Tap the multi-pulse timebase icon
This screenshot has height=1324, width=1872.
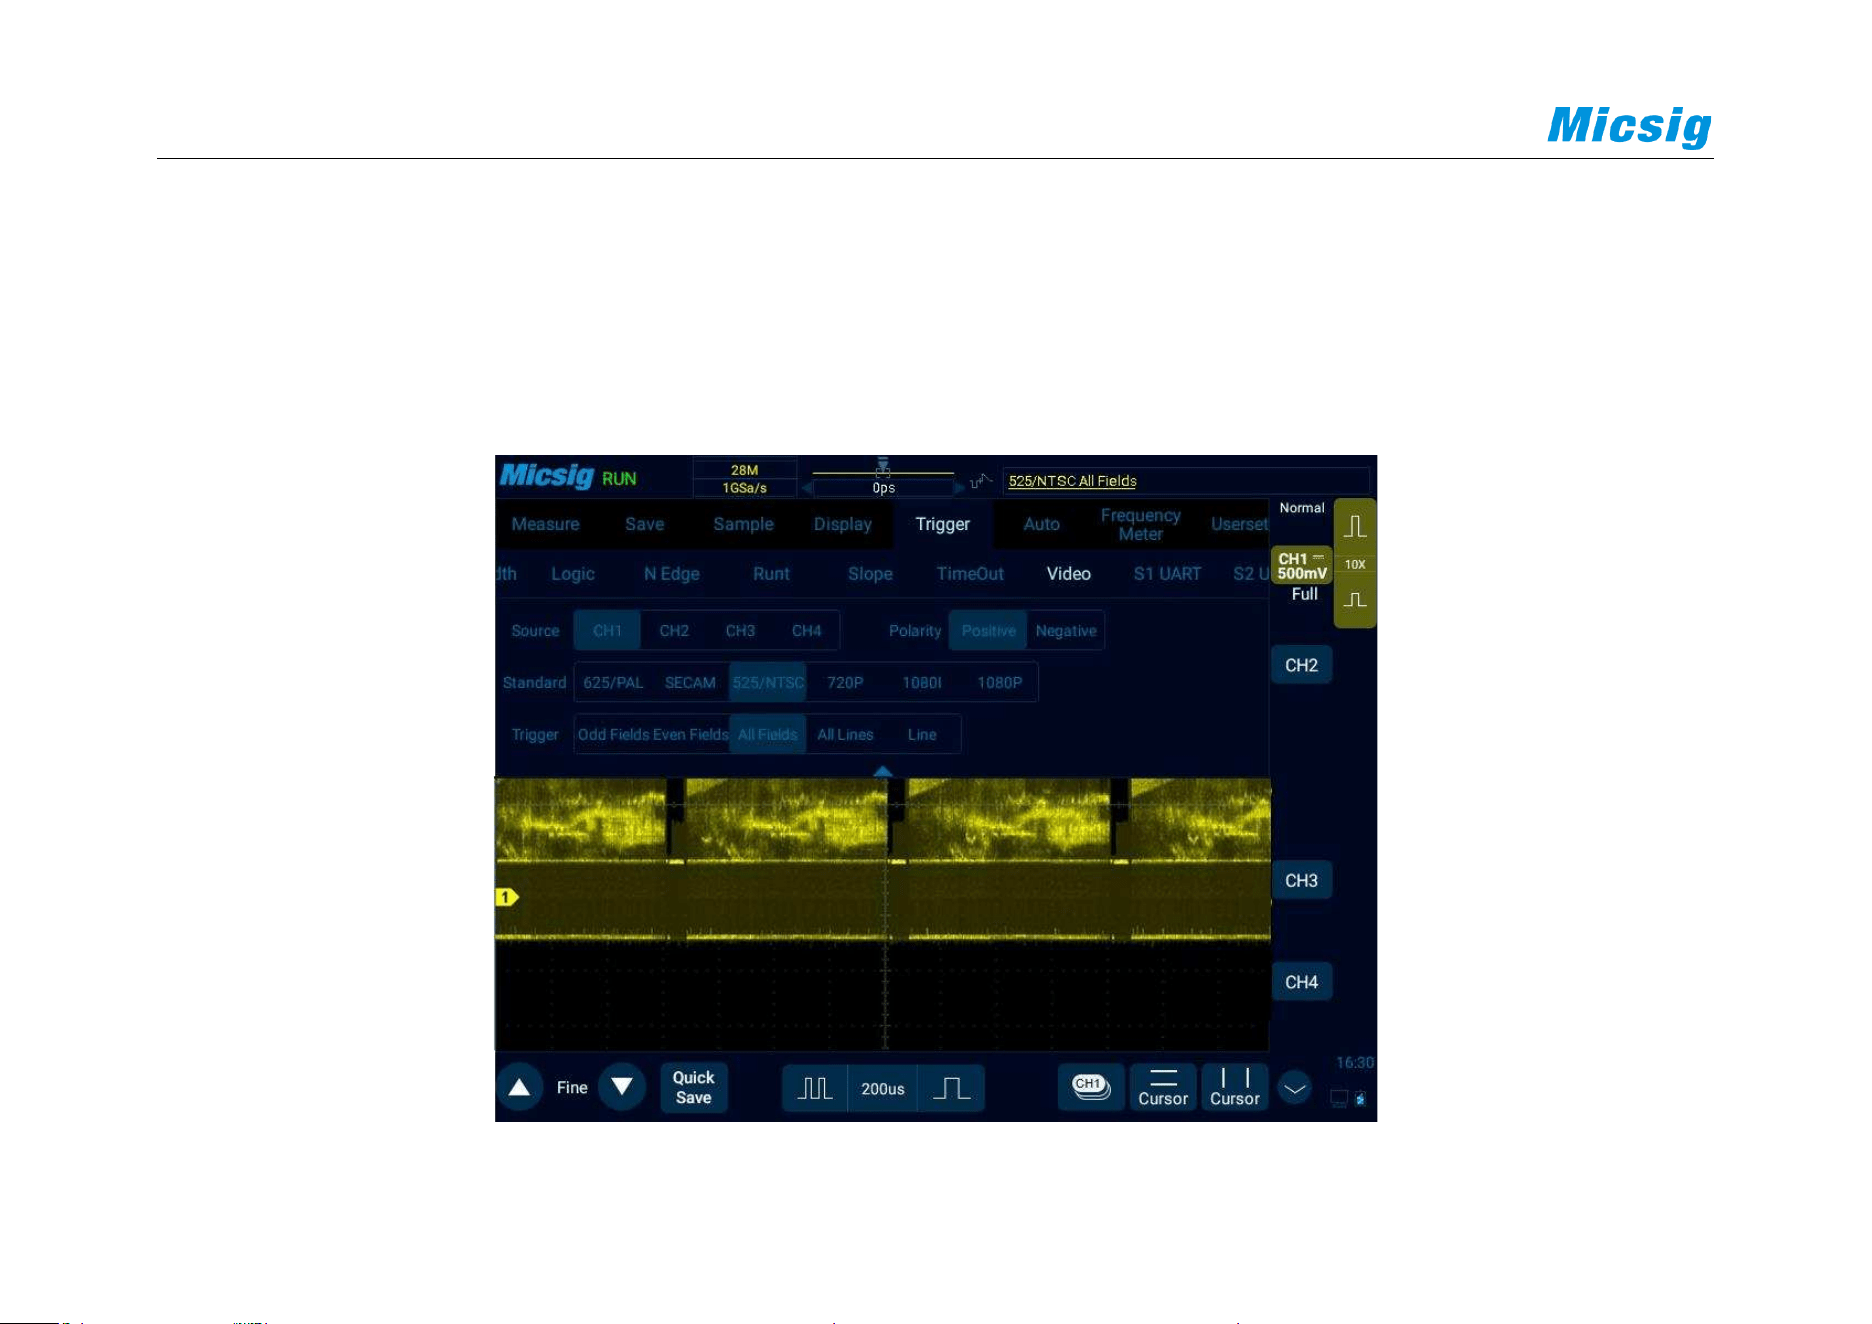coord(815,1088)
